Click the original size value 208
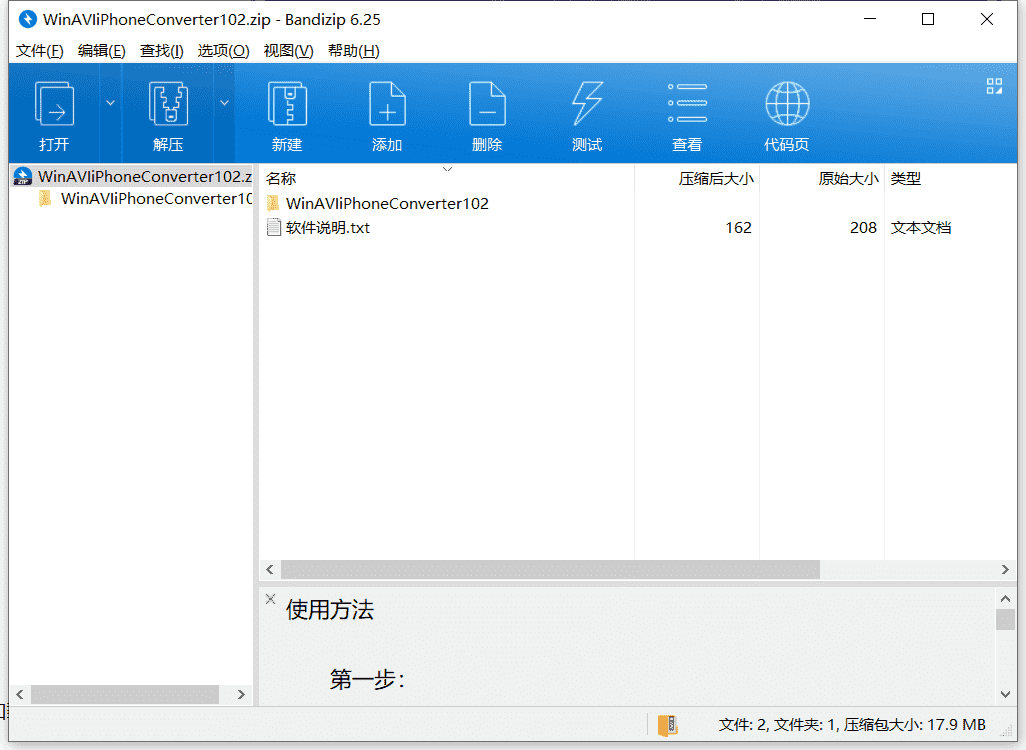The height and width of the screenshot is (750, 1026). click(x=863, y=228)
